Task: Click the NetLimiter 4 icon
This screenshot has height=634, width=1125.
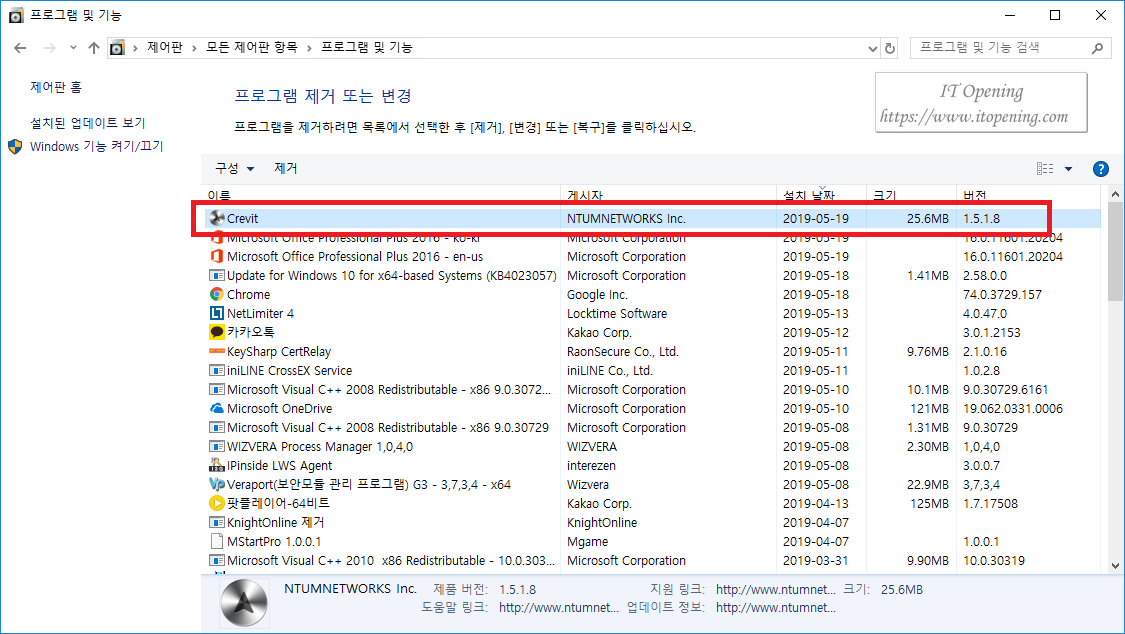Action: point(217,313)
